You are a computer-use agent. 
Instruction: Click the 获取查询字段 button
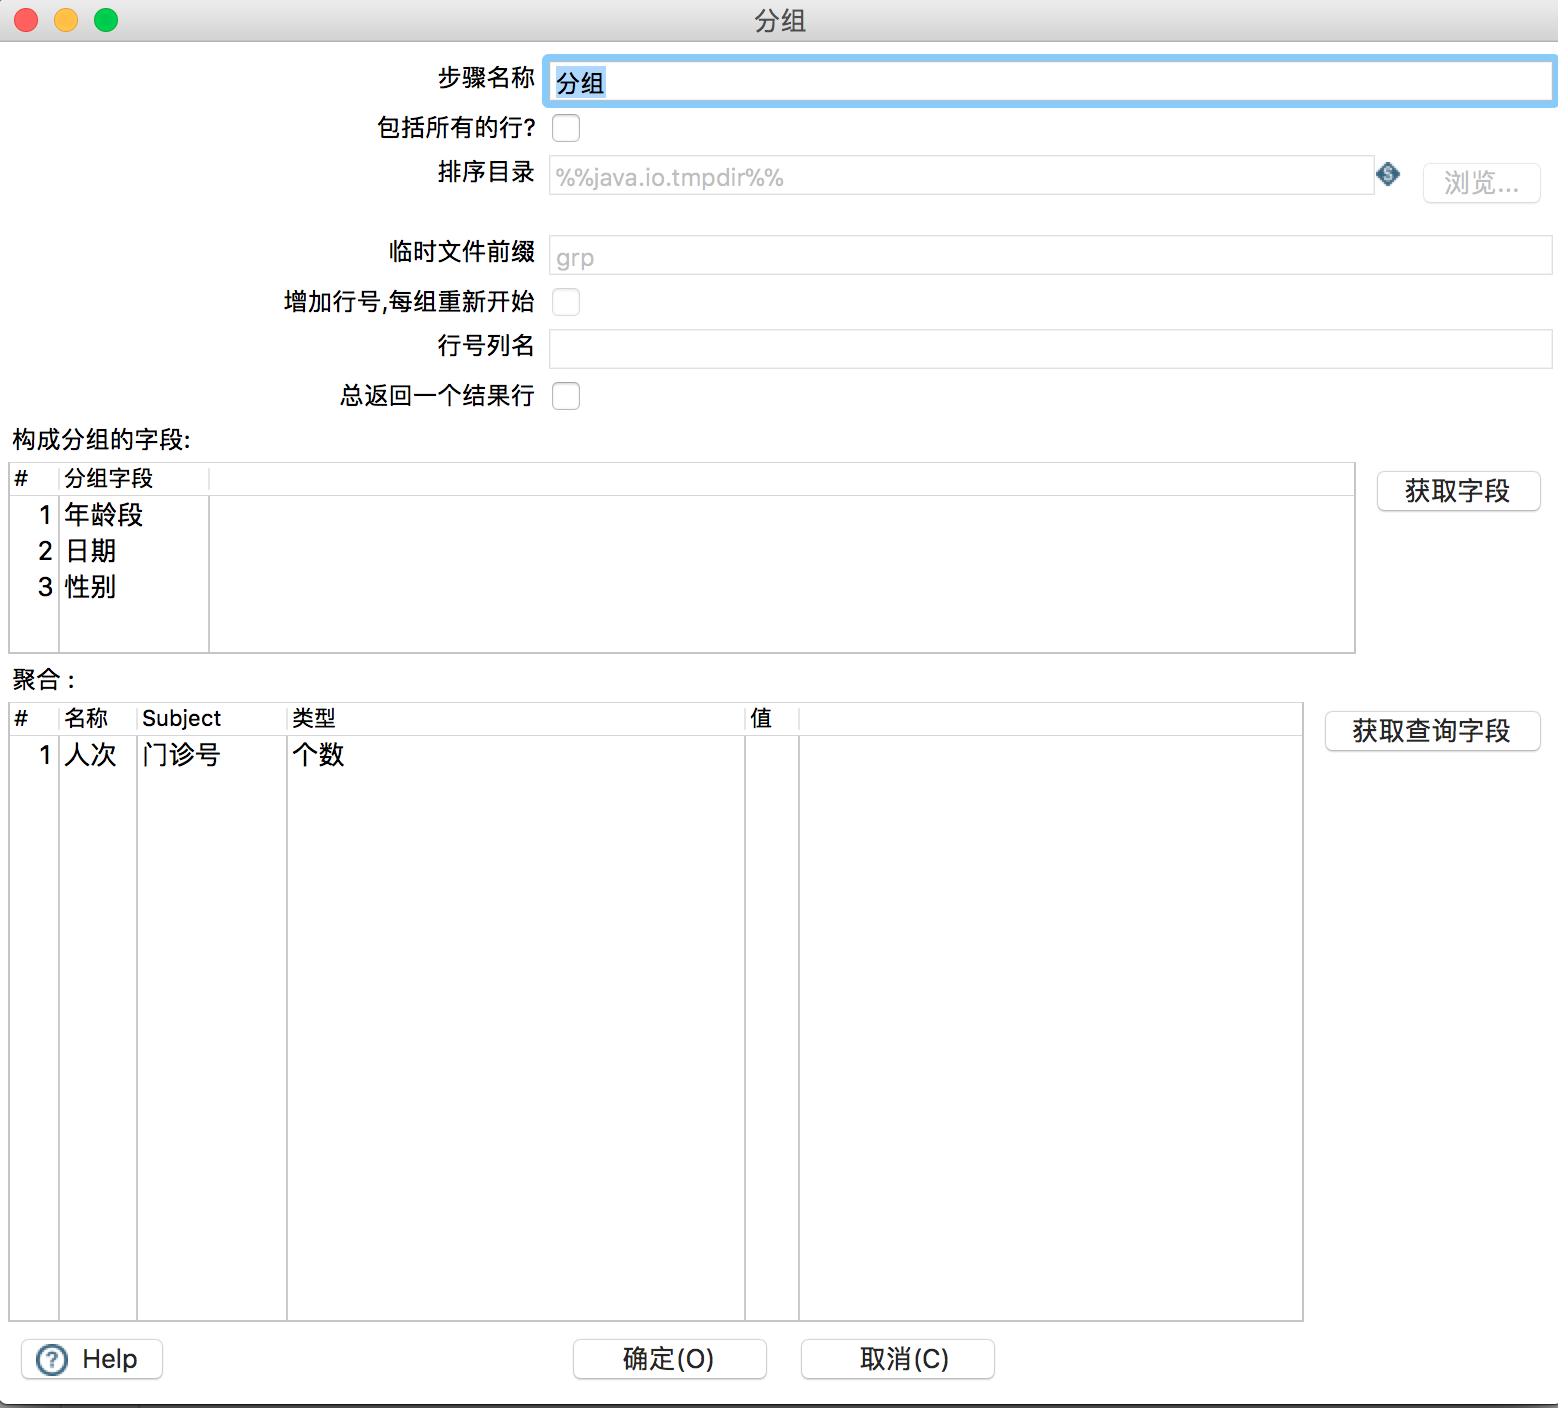[1432, 731]
